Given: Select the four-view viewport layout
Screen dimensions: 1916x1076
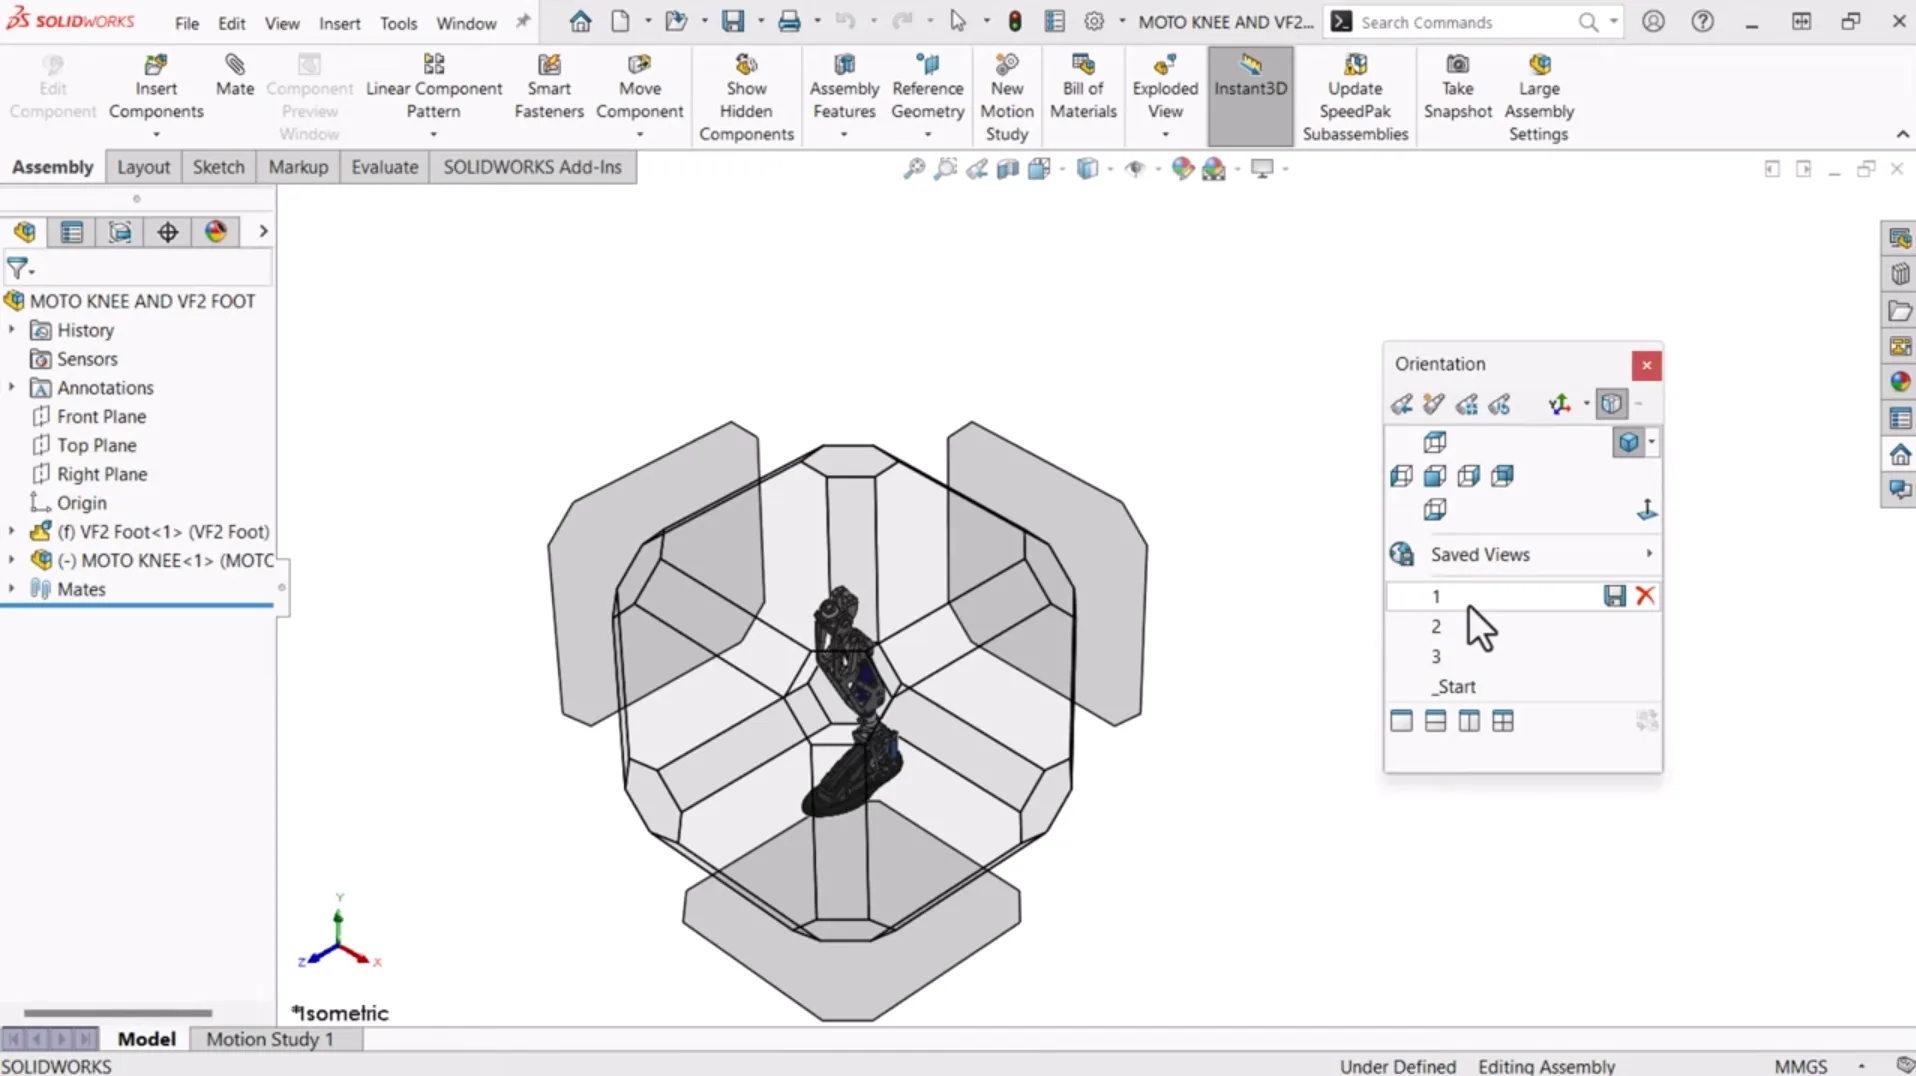Looking at the screenshot, I should tap(1502, 721).
